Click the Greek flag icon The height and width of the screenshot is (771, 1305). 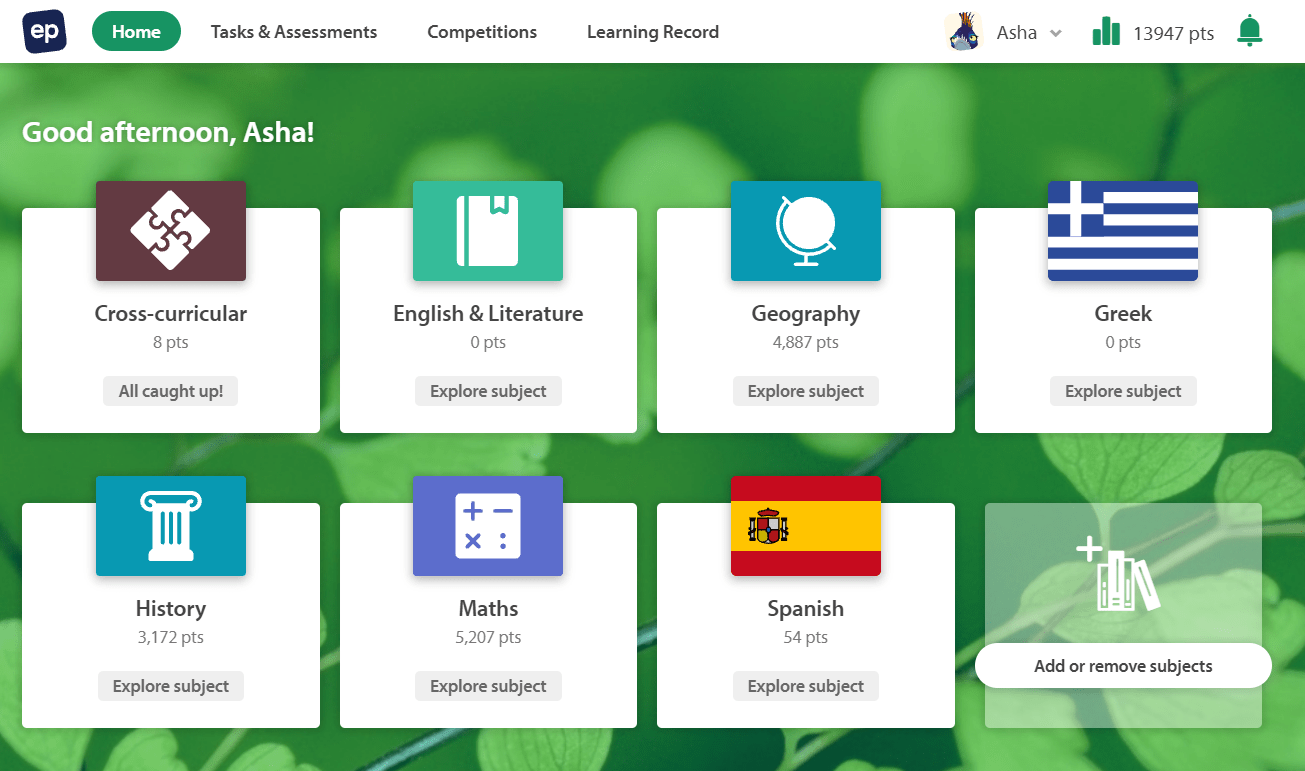1123,231
